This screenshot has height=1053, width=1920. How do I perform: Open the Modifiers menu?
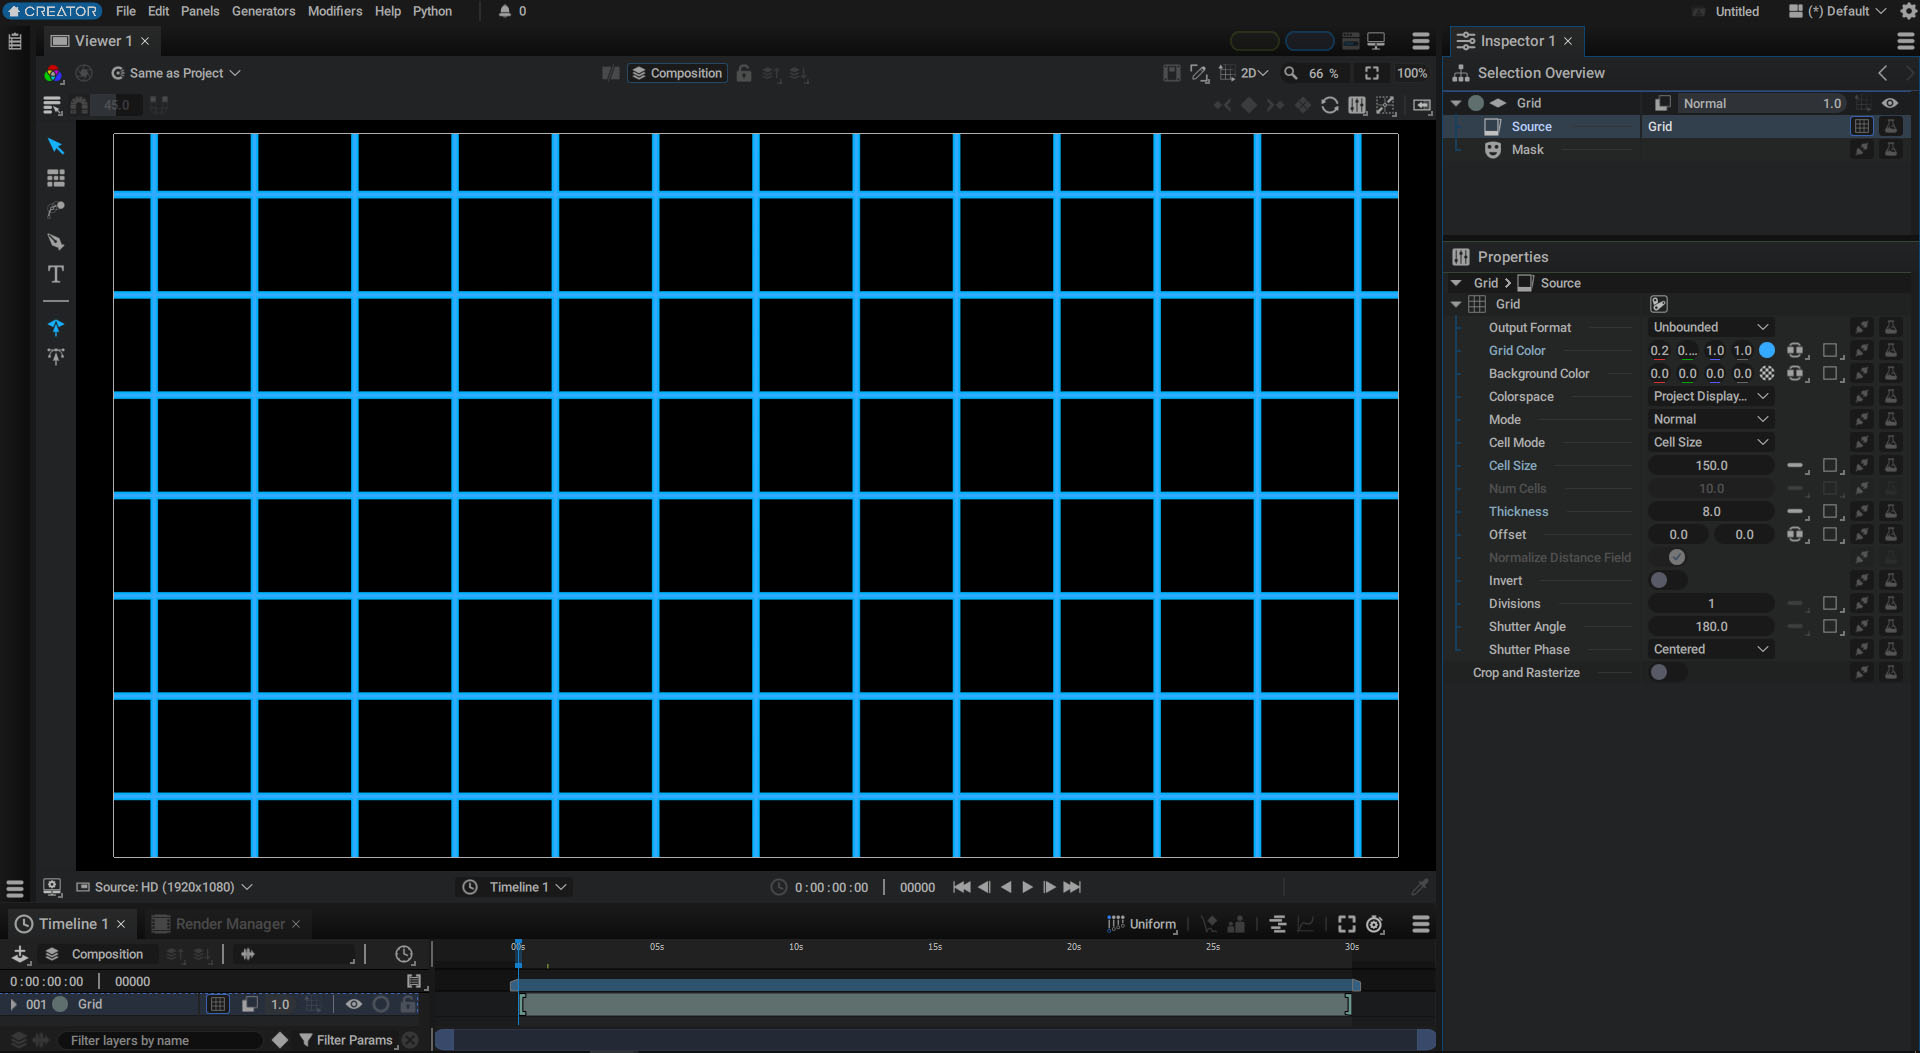pos(335,11)
